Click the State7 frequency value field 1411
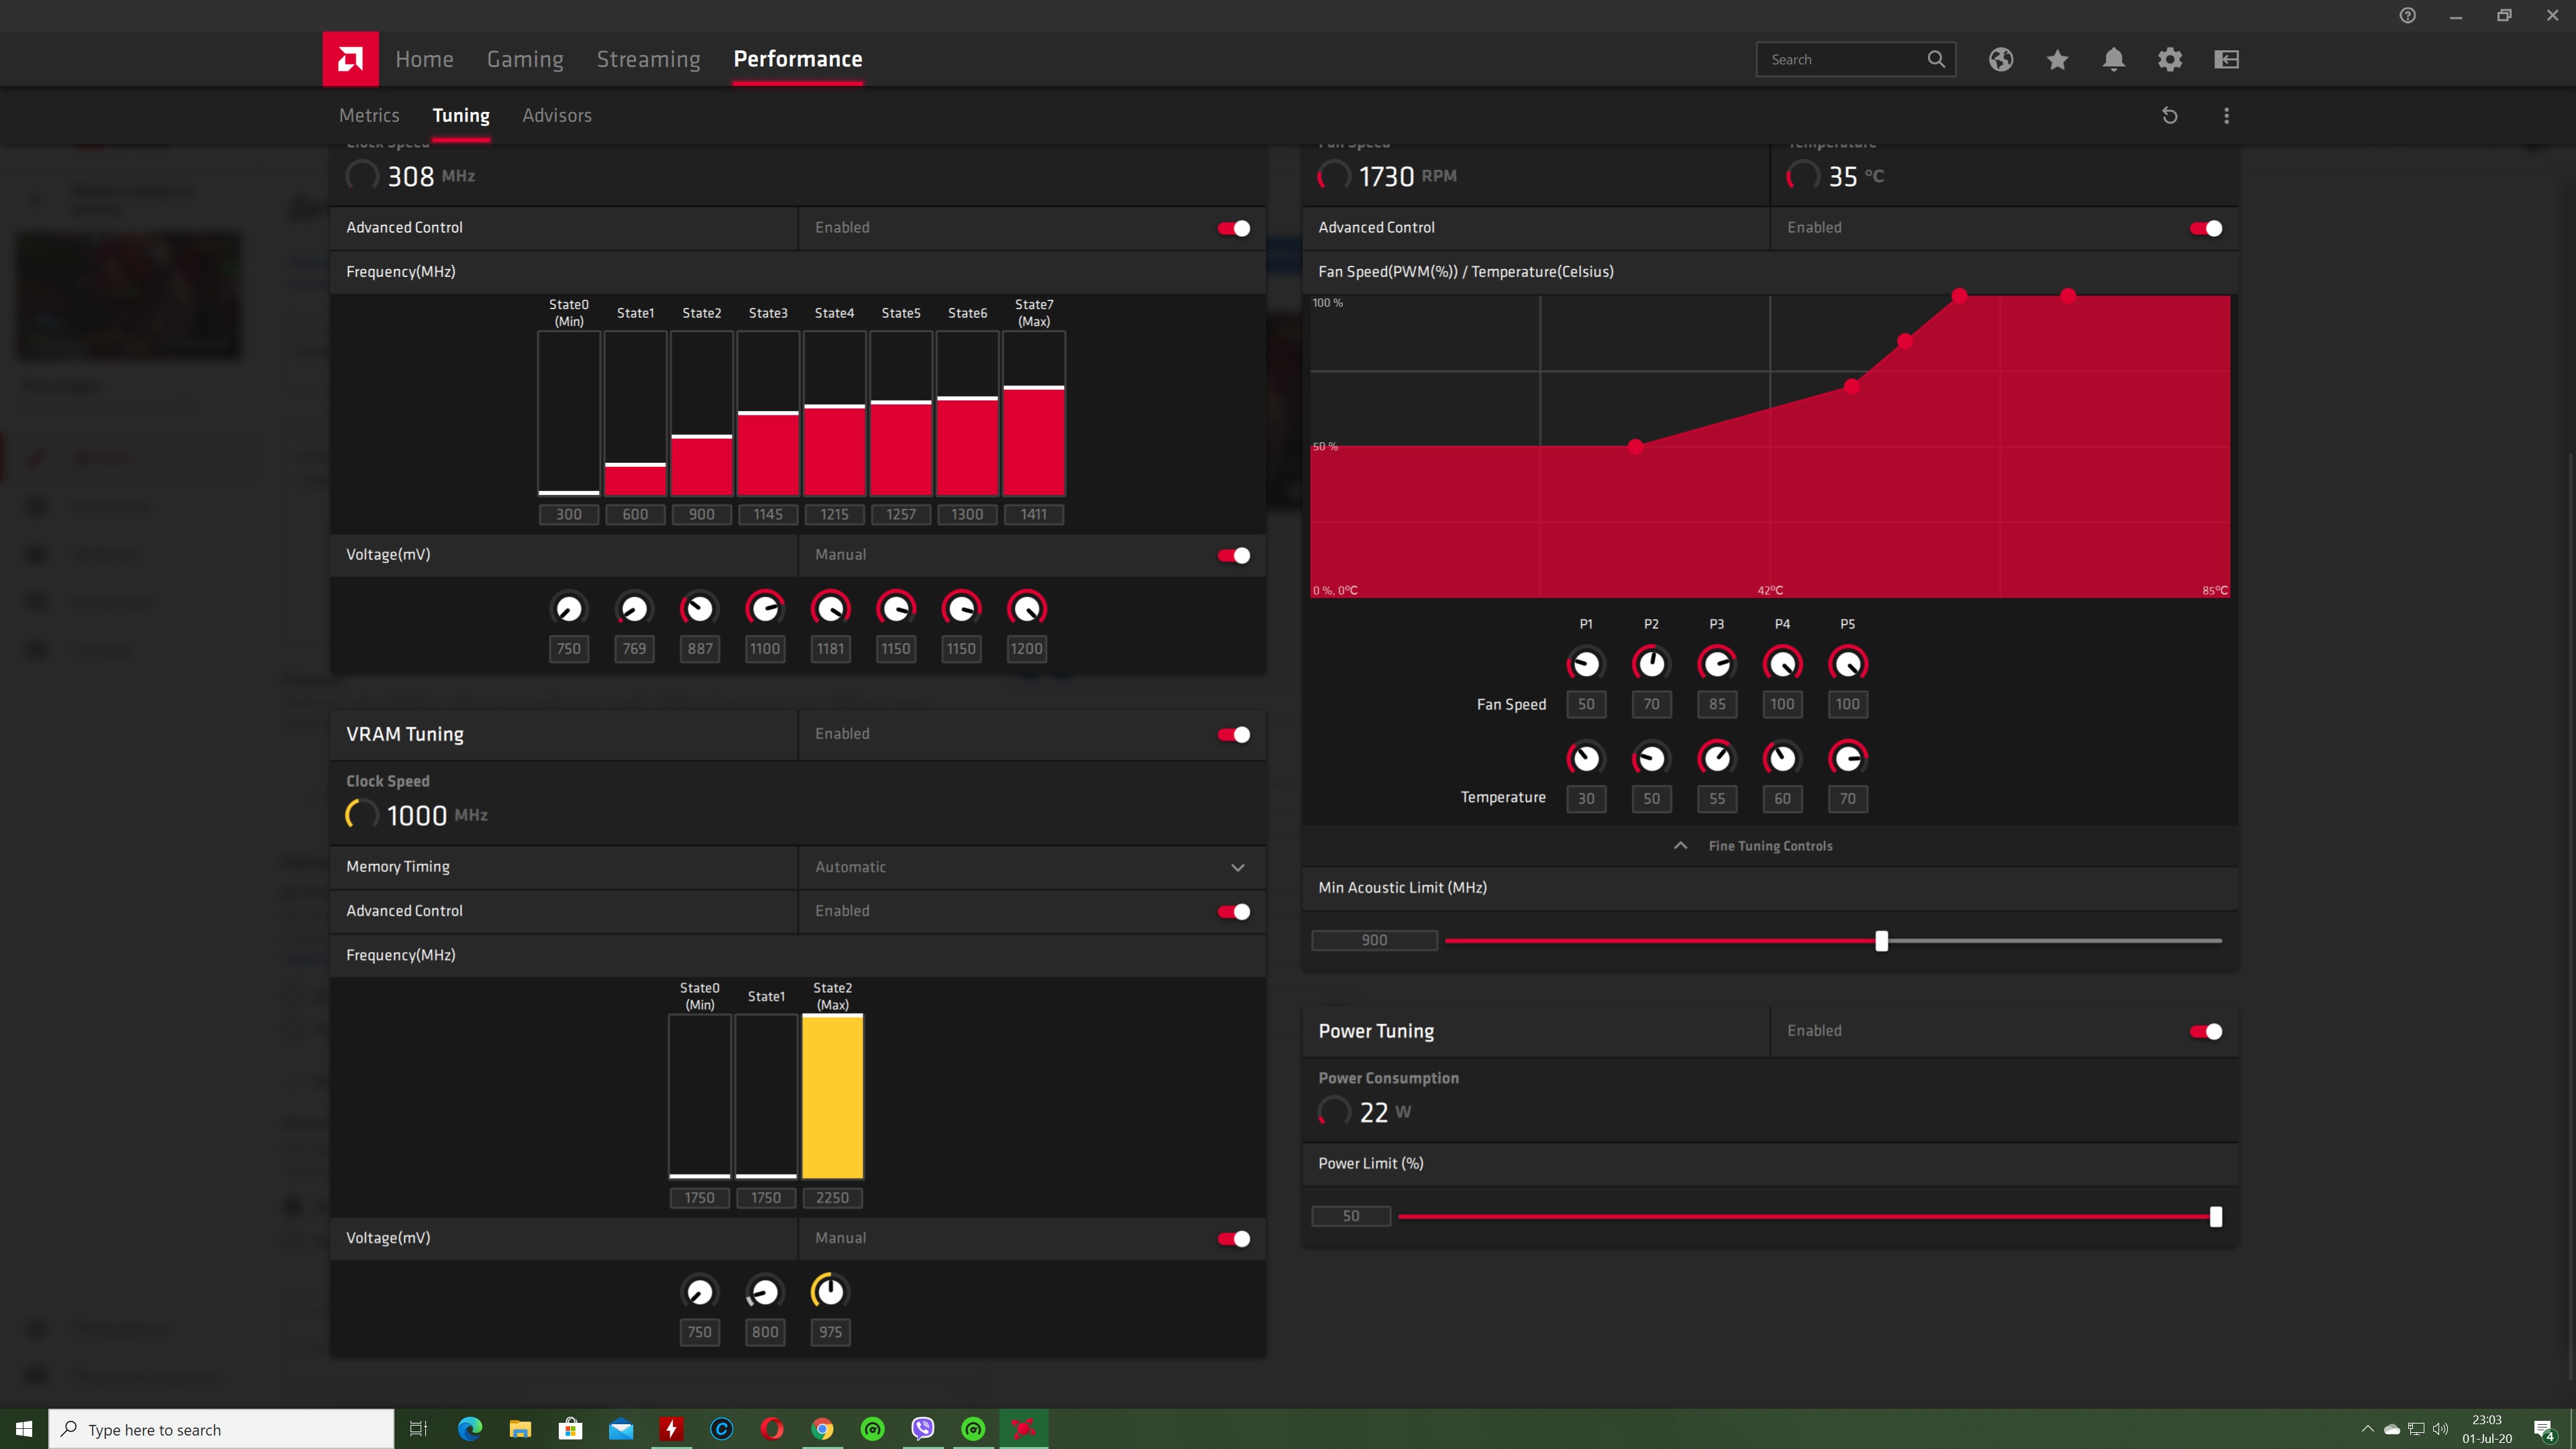 [1033, 515]
